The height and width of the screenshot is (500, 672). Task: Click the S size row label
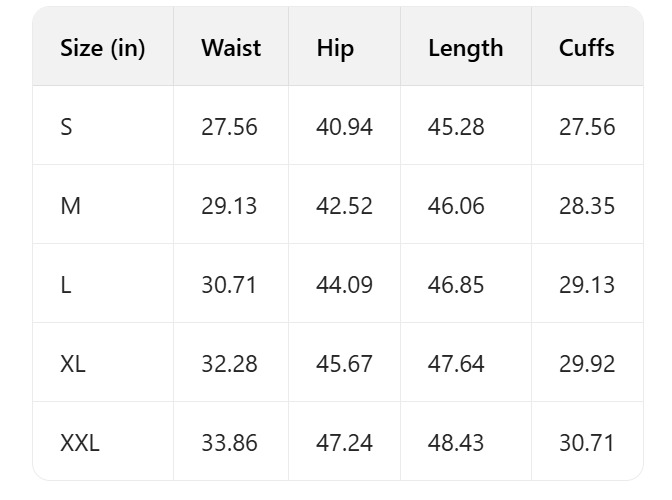point(67,127)
